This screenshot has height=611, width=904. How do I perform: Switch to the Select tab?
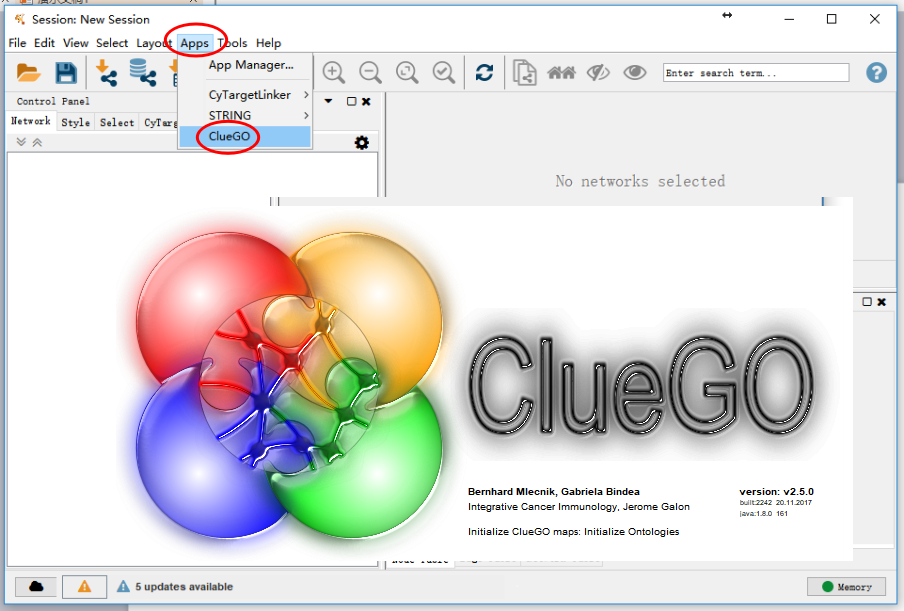point(117,122)
